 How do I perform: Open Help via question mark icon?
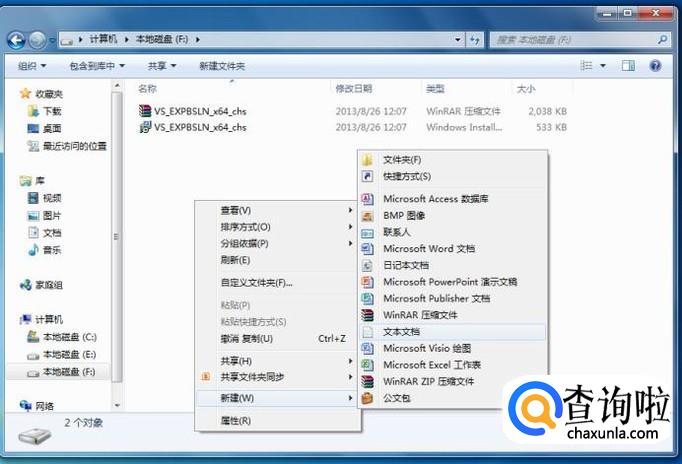pyautogui.click(x=655, y=66)
